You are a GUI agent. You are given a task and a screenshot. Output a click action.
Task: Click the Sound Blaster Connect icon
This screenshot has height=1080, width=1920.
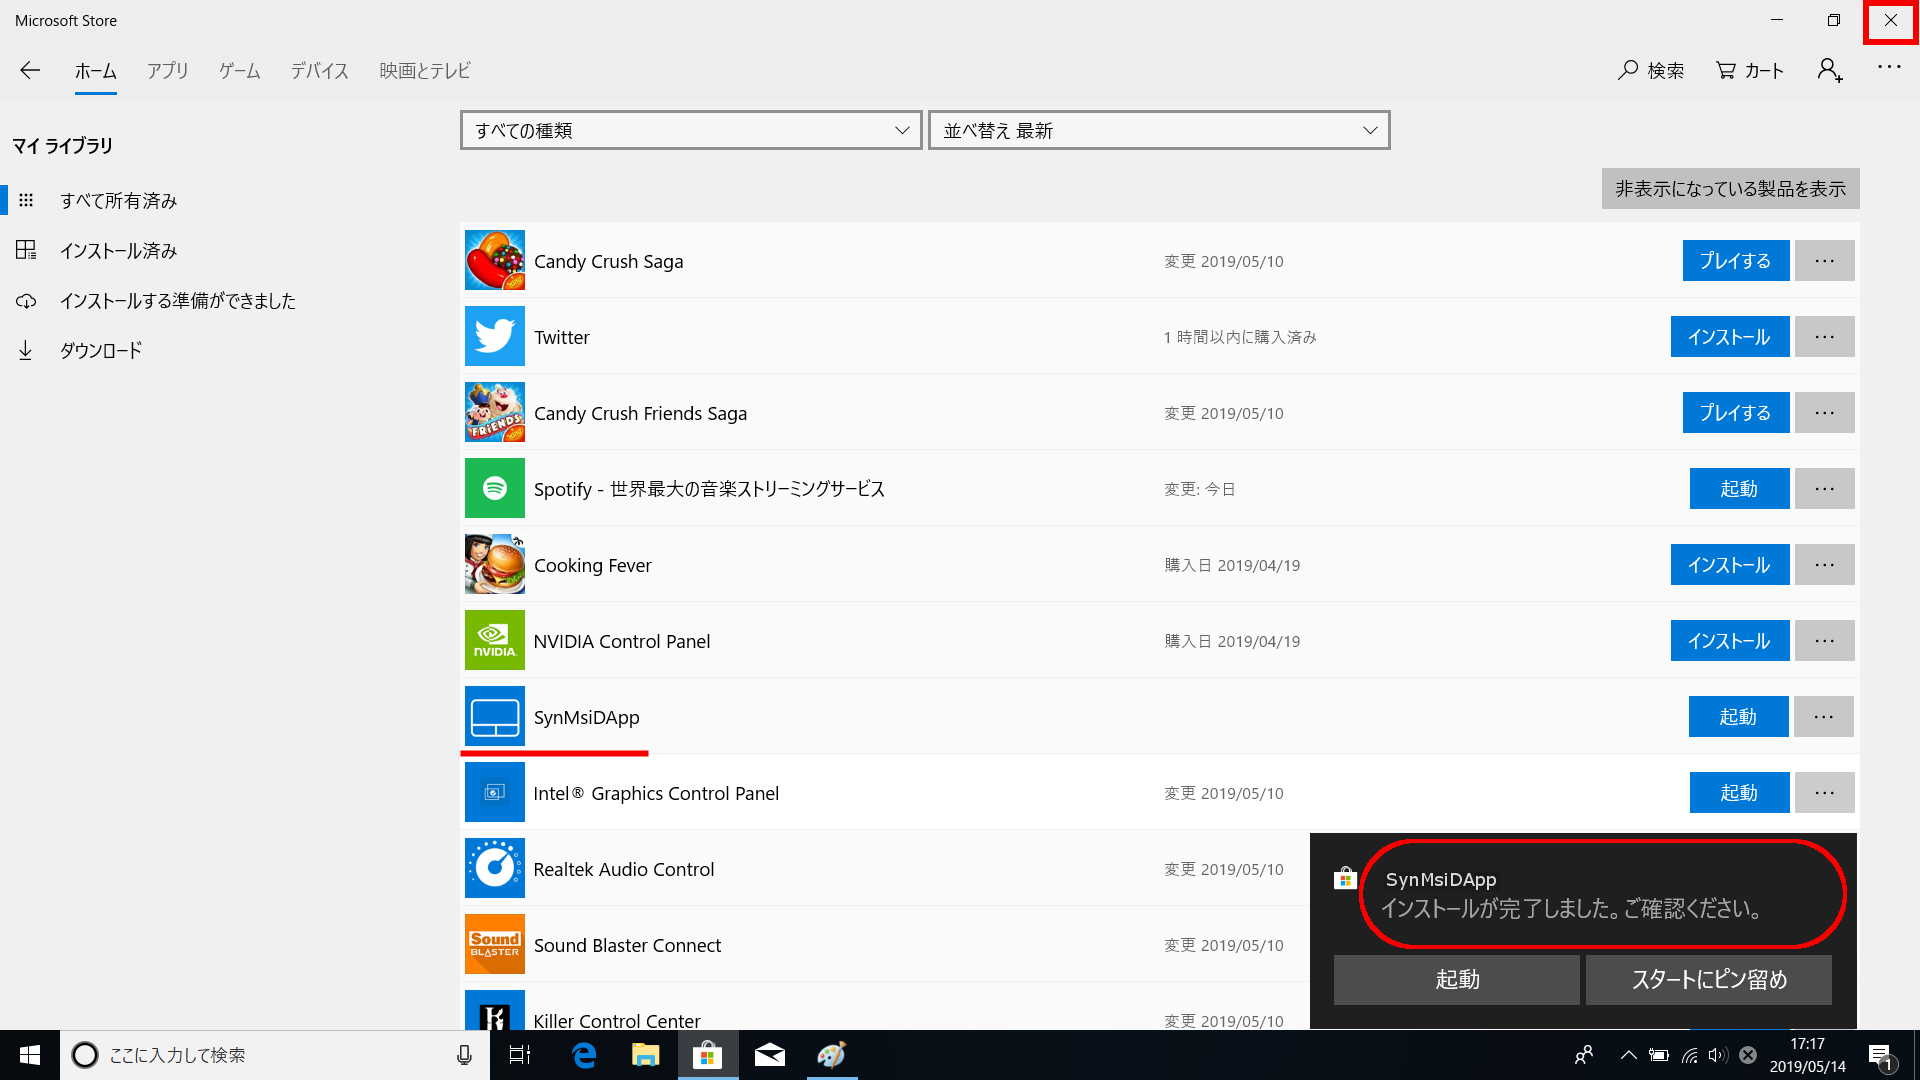[495, 944]
